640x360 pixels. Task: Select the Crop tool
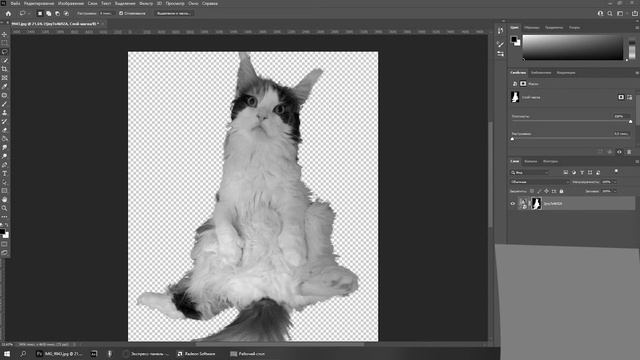tap(4, 69)
